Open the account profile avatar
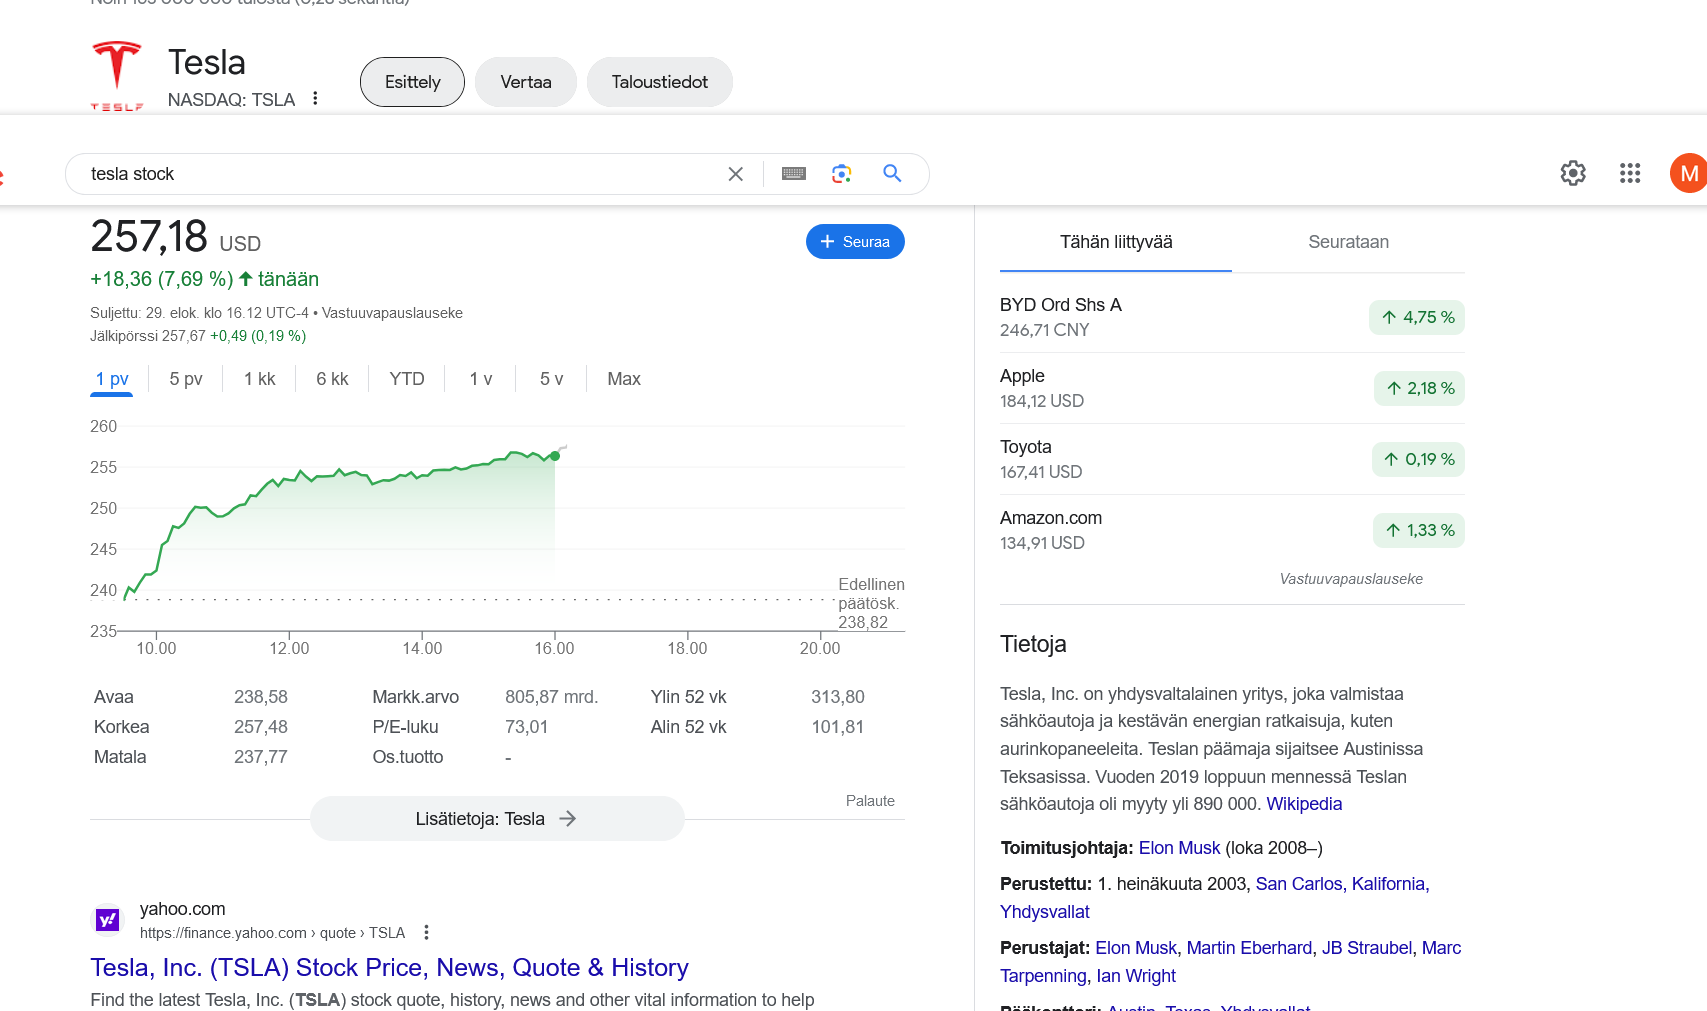 tap(1688, 173)
